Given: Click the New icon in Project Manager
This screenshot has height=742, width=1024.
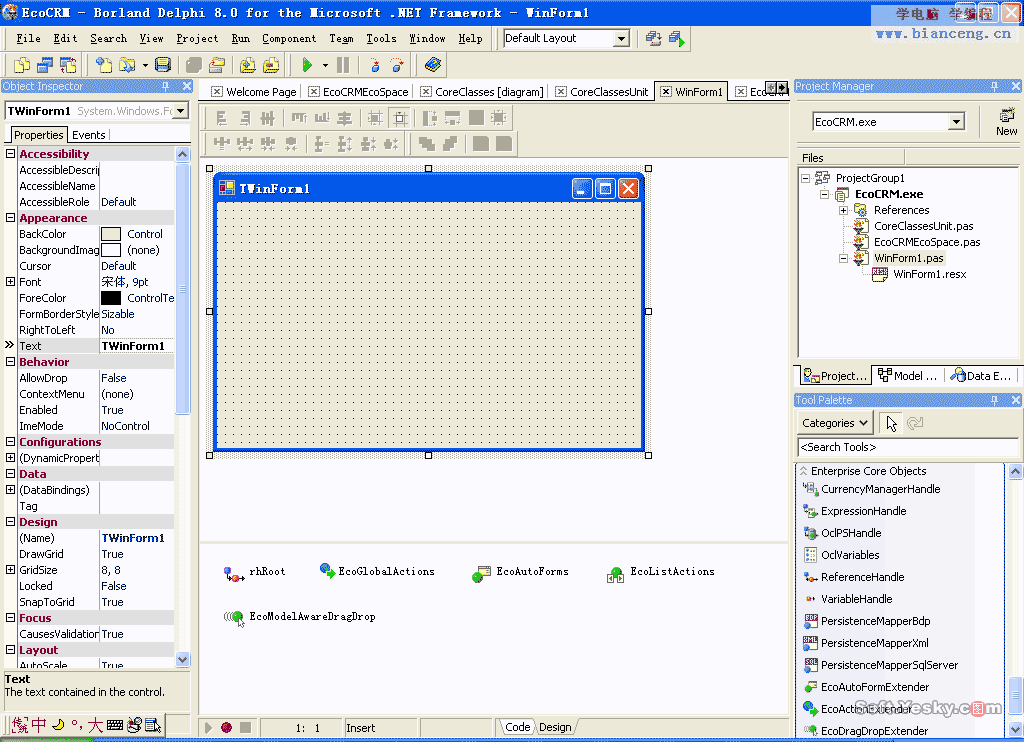Looking at the screenshot, I should click(1006, 121).
